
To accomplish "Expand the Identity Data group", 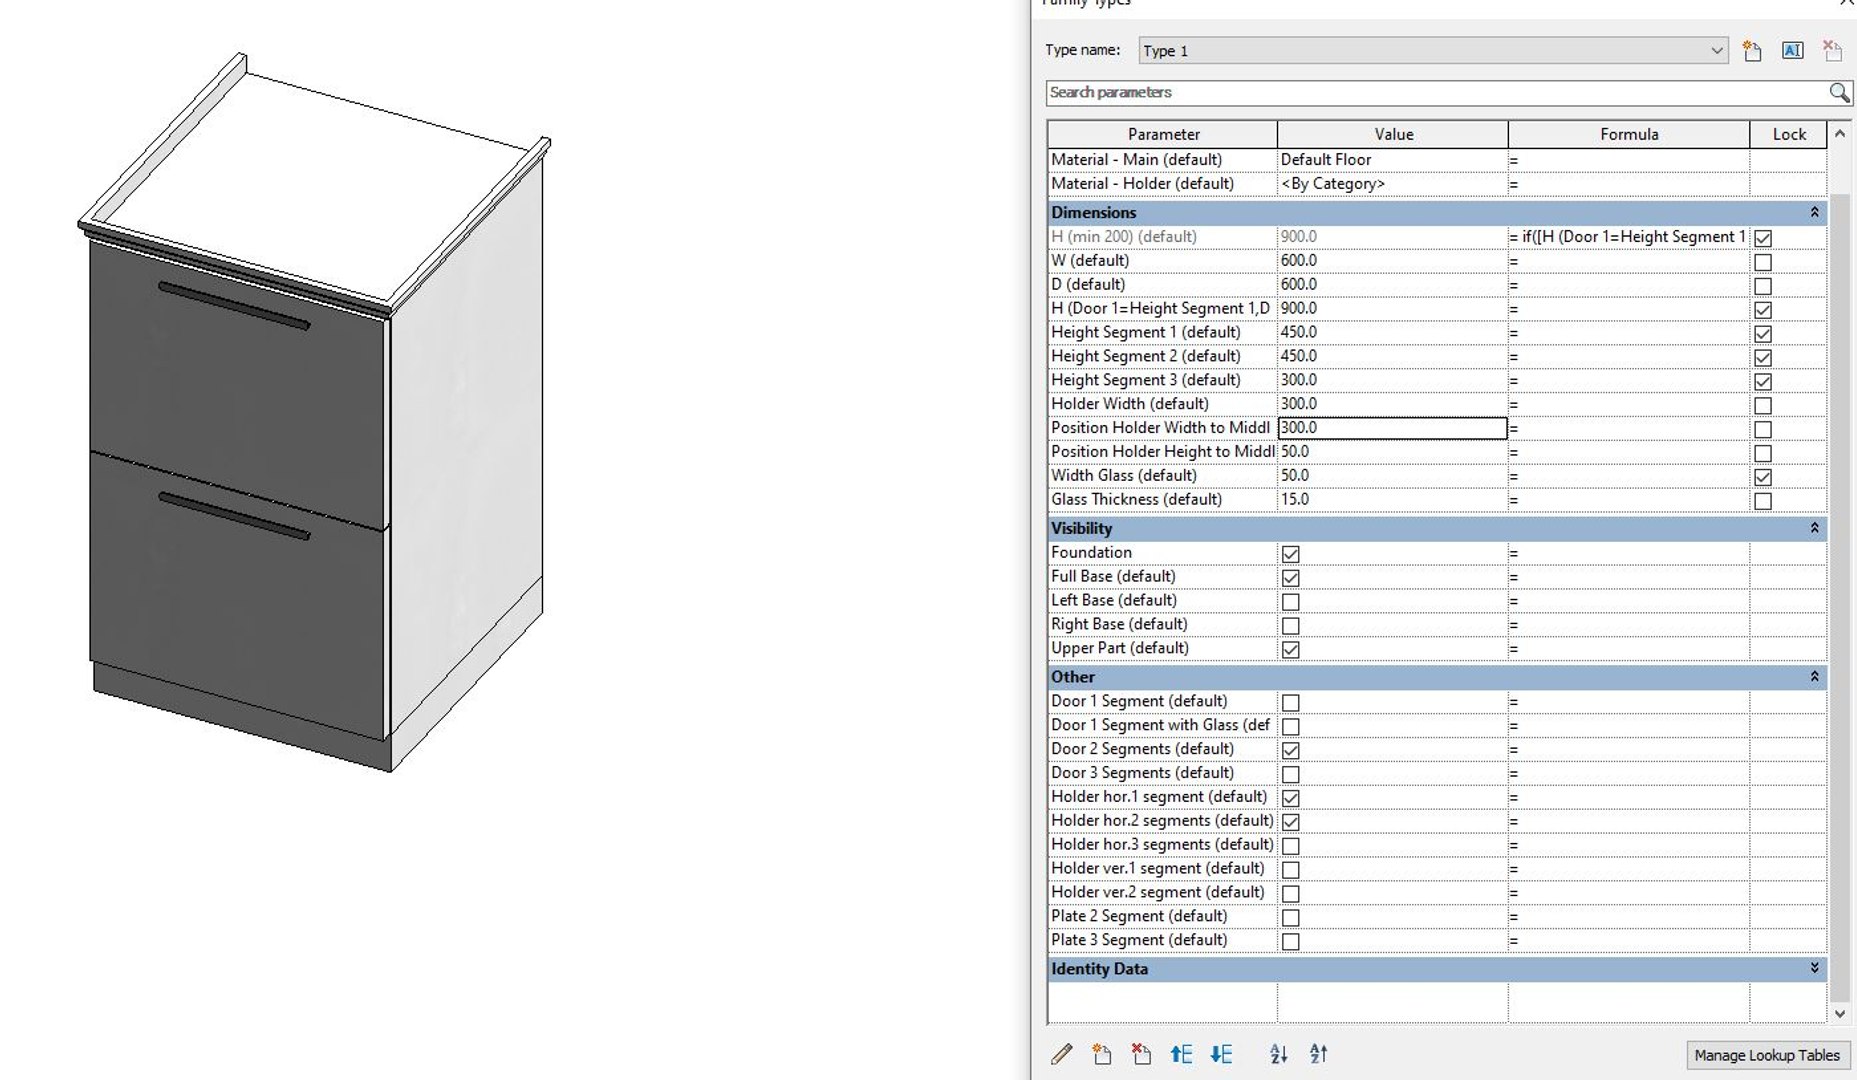I will click(1814, 968).
